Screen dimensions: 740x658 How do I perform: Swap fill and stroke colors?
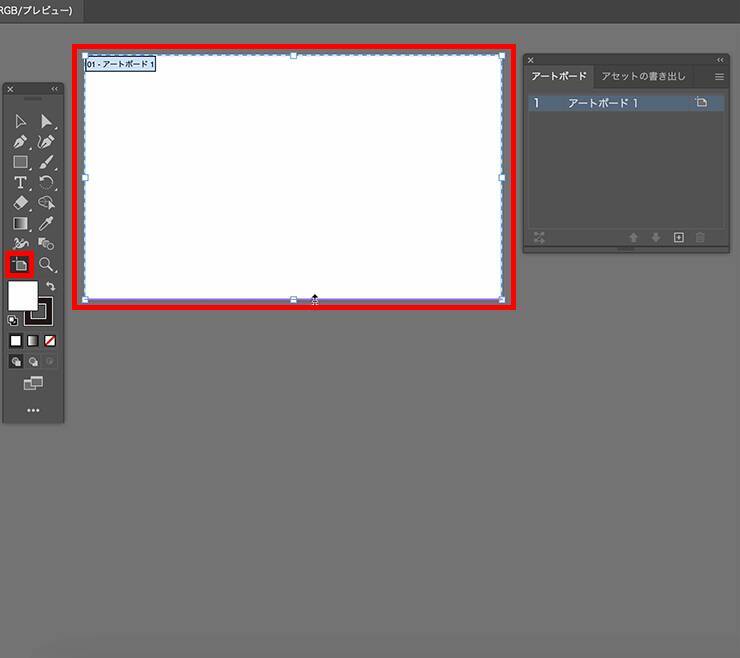pos(51,286)
